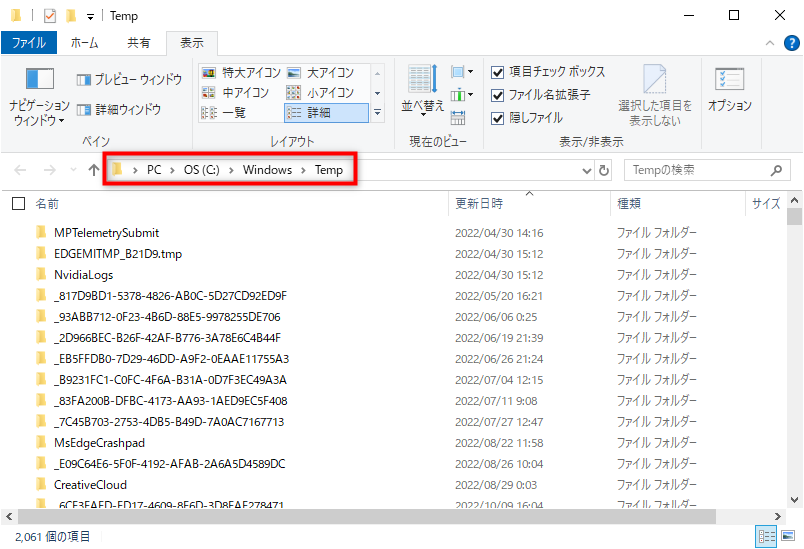
Task: Switch to Large thumbnails view icon in status bar
Action: coord(788,536)
